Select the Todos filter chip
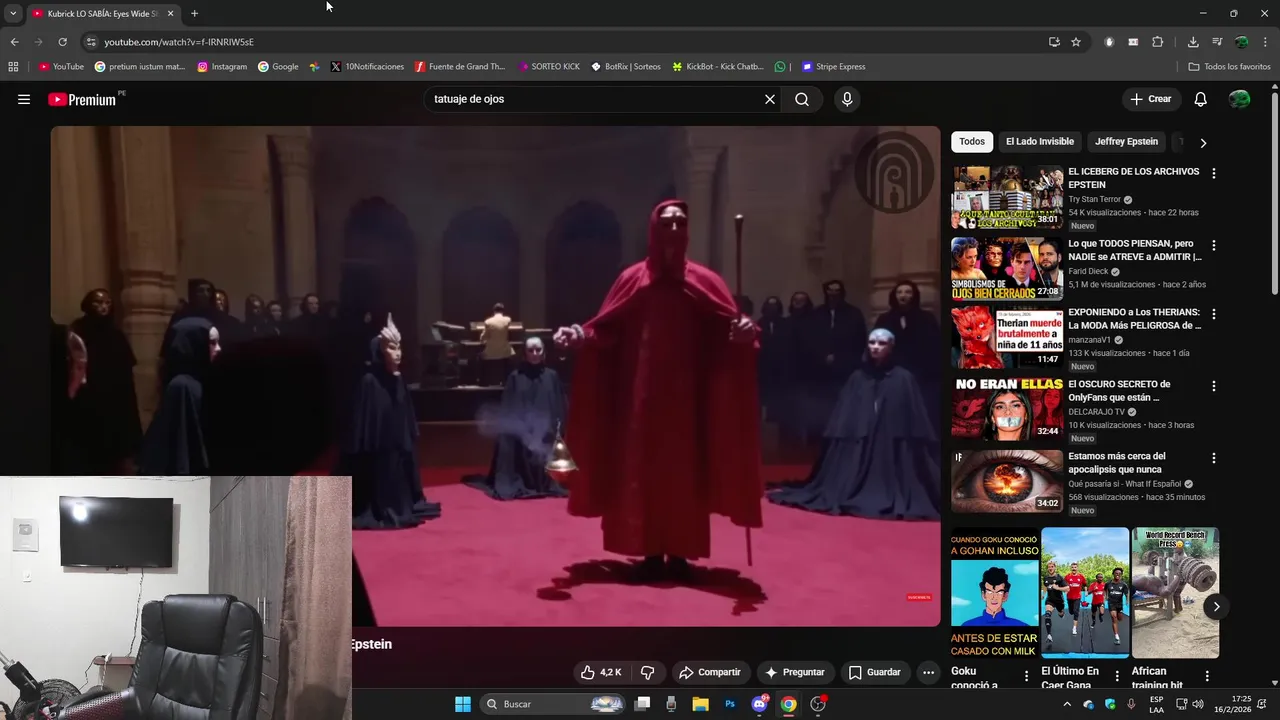This screenshot has width=1280, height=720. (x=972, y=142)
